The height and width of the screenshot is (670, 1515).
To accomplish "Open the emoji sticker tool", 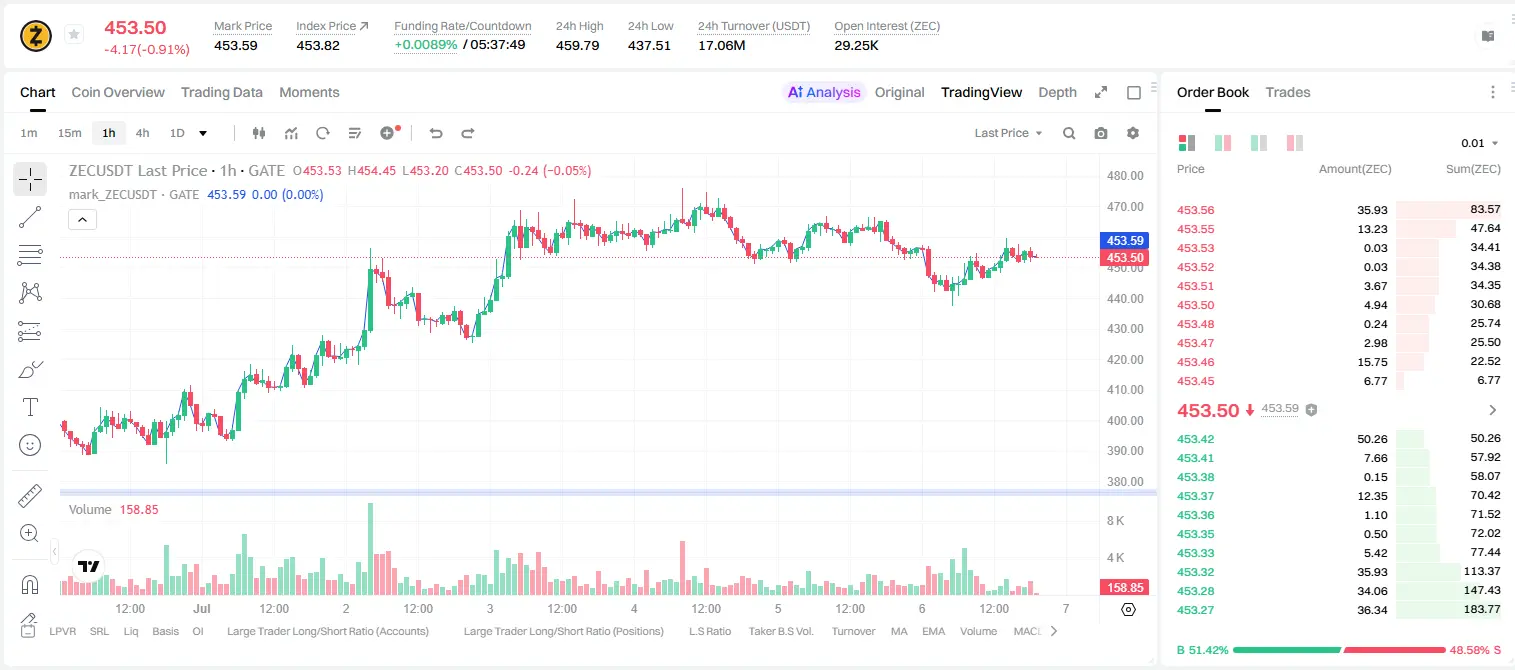I will (30, 445).
